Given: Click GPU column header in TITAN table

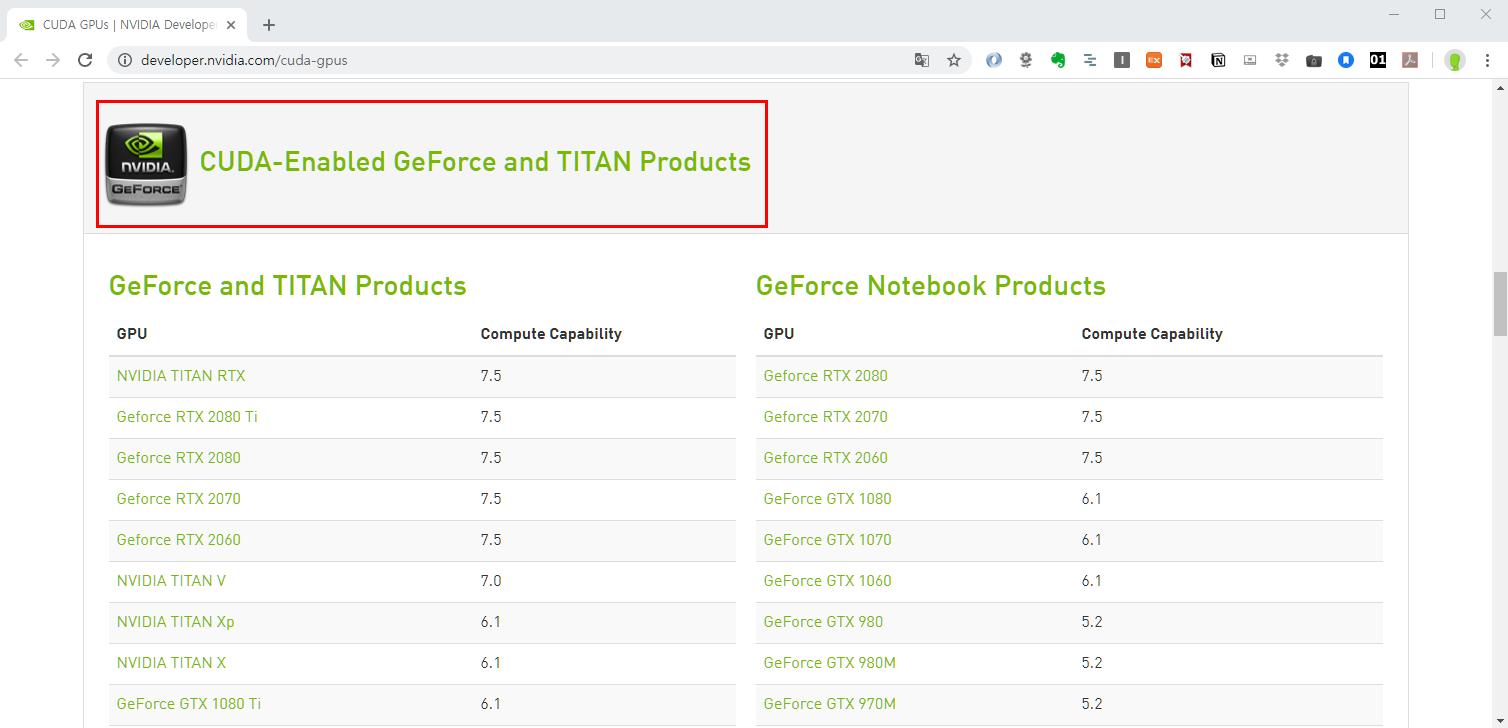Looking at the screenshot, I should 132,334.
